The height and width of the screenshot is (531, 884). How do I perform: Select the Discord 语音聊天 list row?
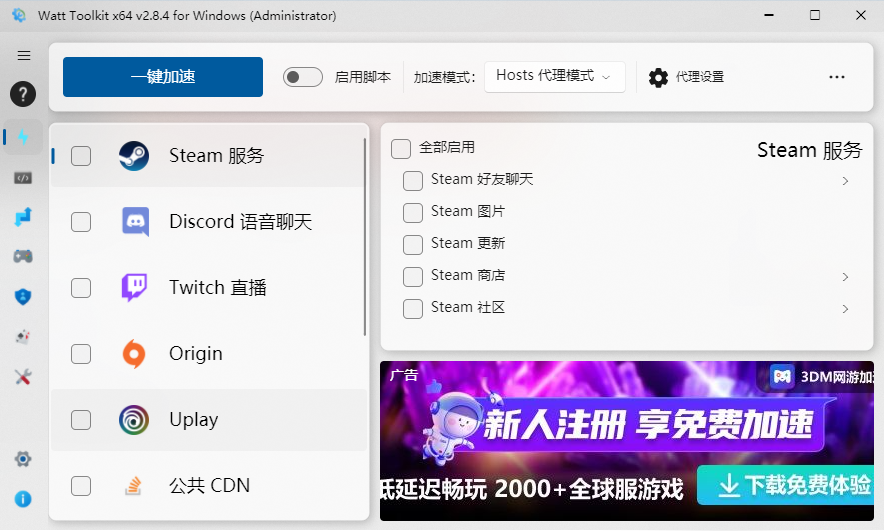[x=208, y=222]
